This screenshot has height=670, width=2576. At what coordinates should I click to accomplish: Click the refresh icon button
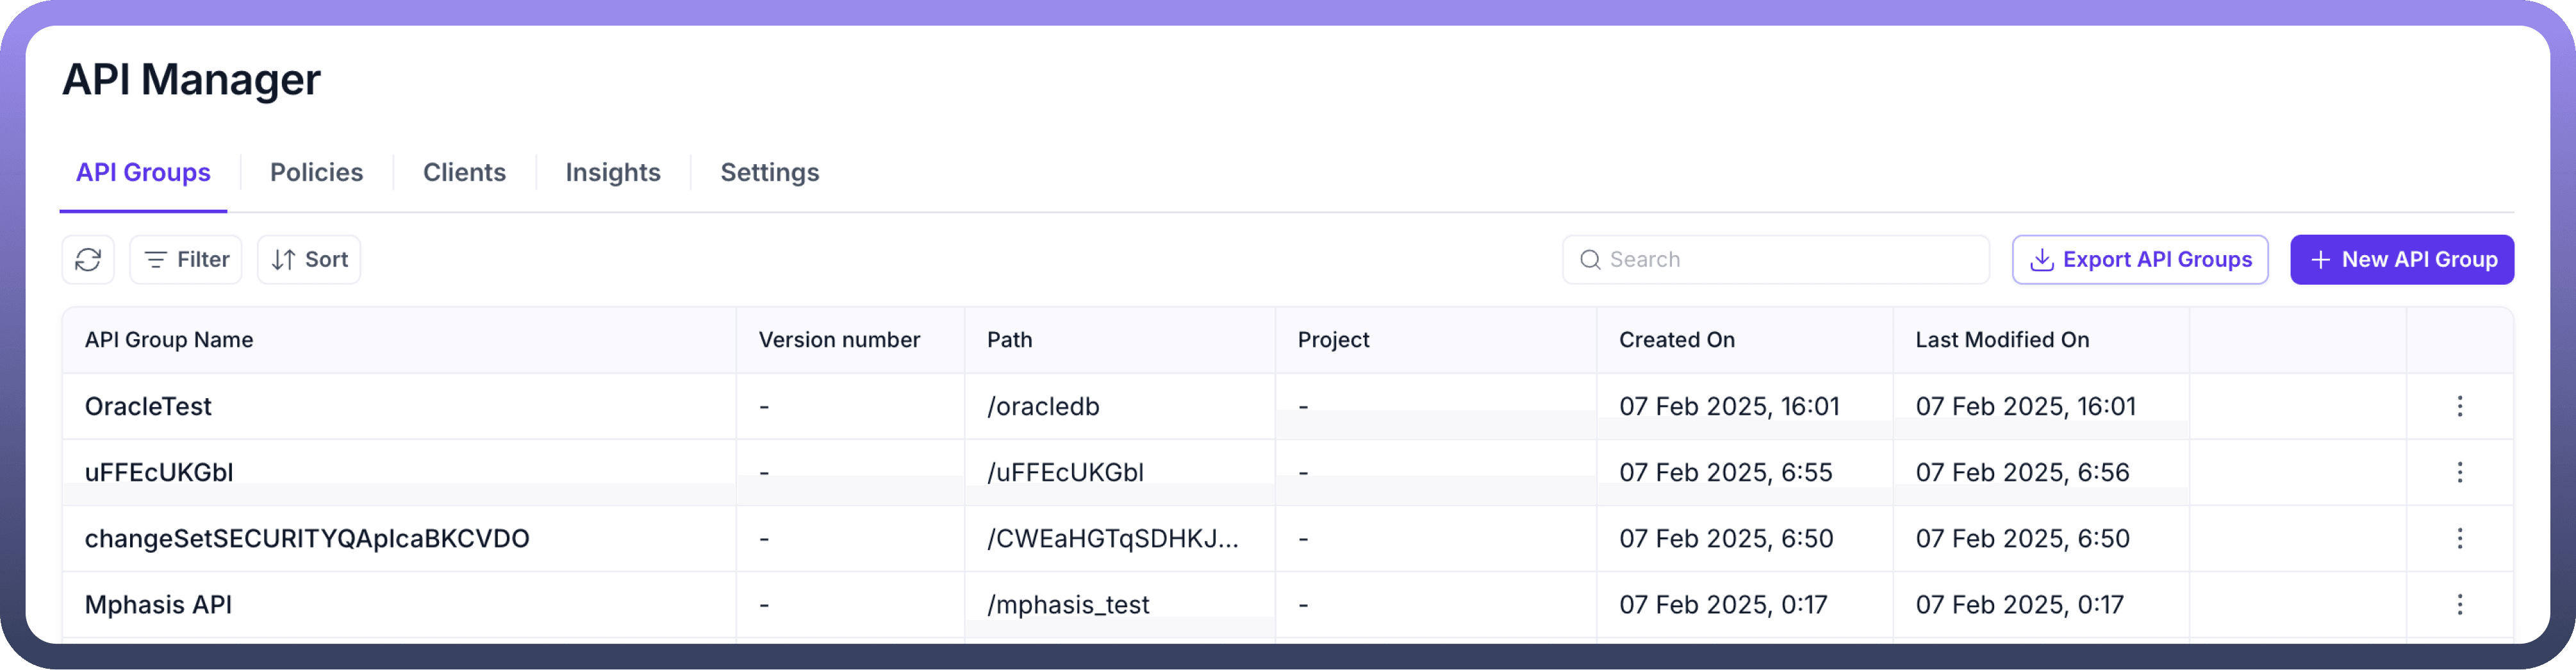point(88,260)
